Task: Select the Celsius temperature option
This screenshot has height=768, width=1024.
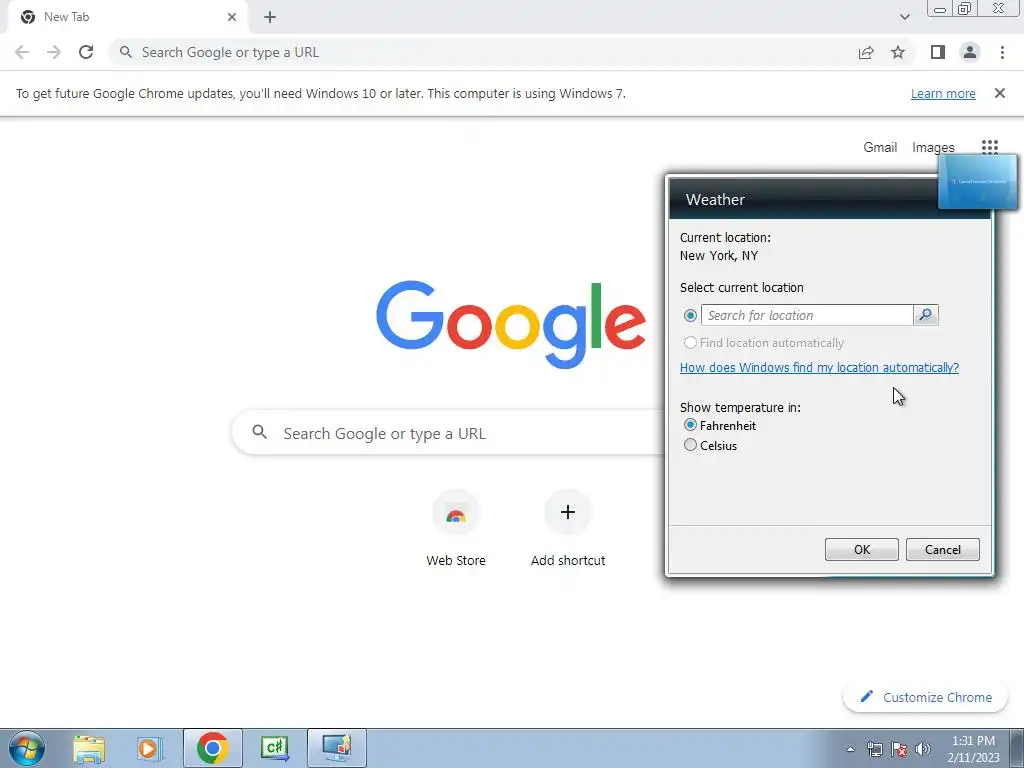Action: 690,445
